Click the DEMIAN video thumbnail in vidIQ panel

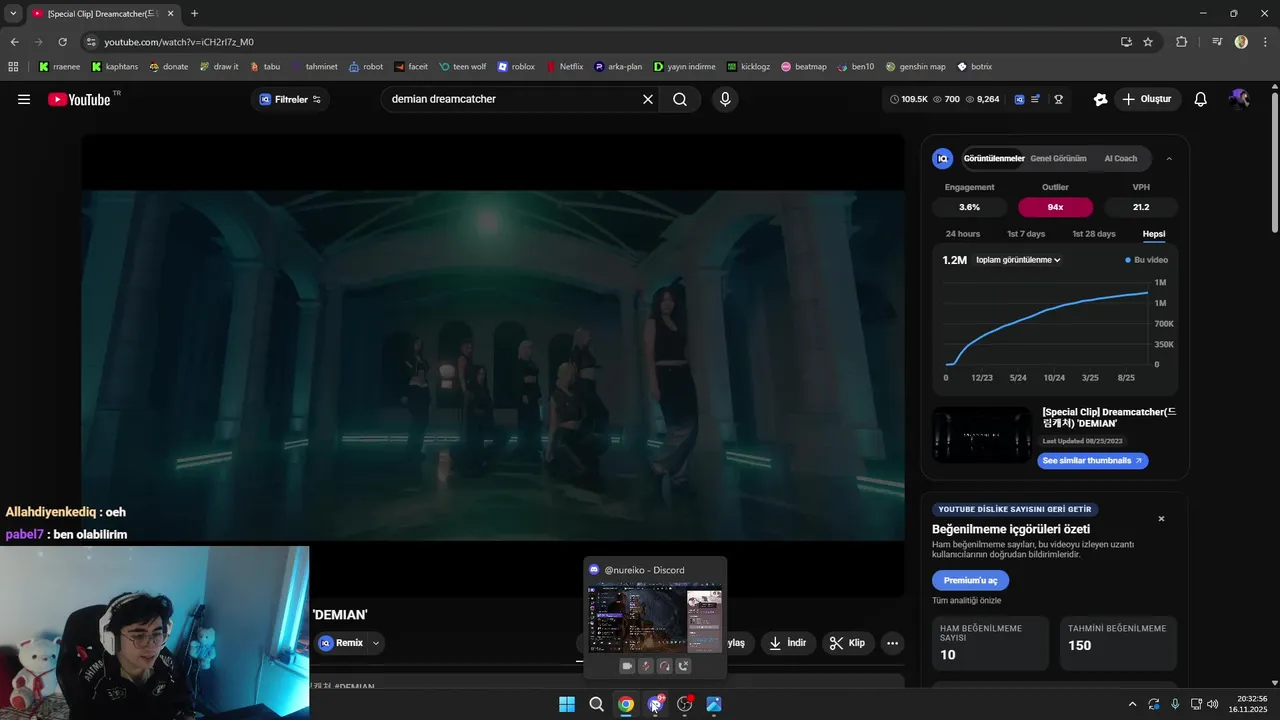point(982,436)
